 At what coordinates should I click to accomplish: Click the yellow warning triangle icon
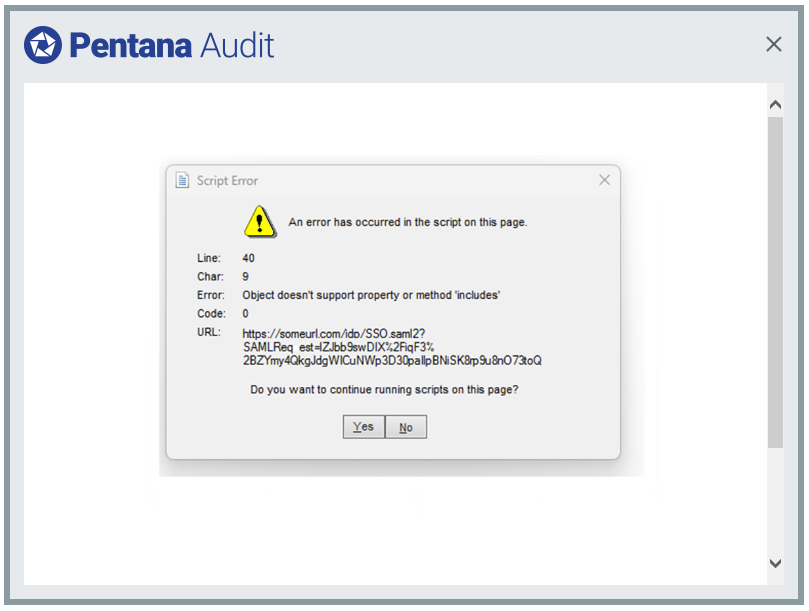(x=260, y=222)
